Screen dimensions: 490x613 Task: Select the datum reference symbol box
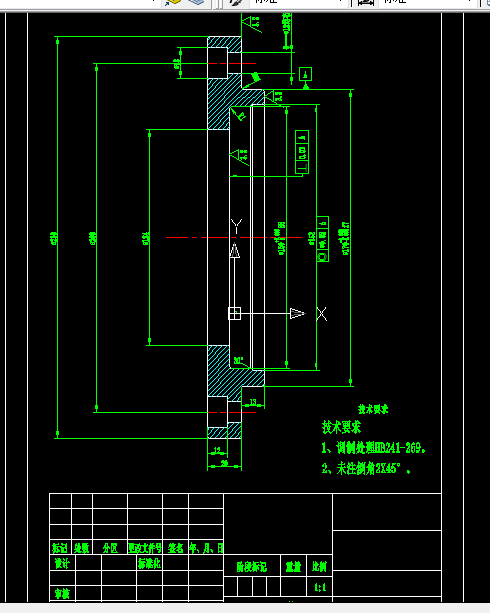[x=305, y=74]
